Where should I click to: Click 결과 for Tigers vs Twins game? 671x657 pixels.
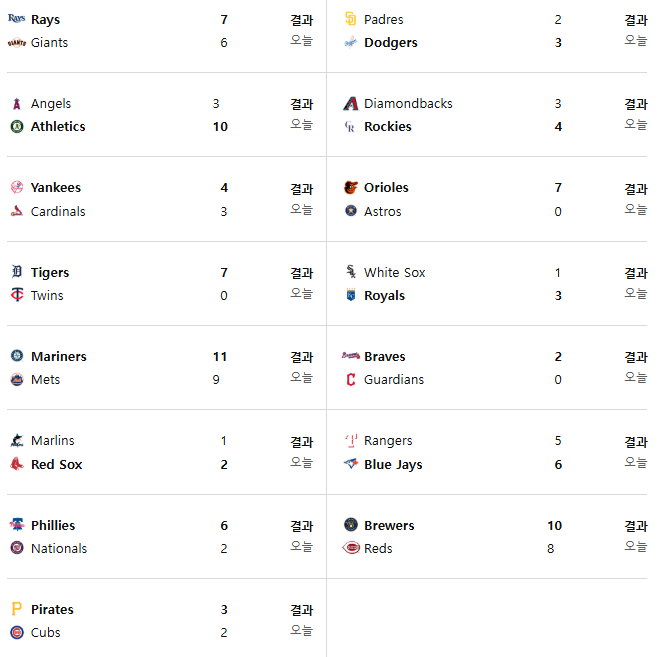pyautogui.click(x=302, y=273)
